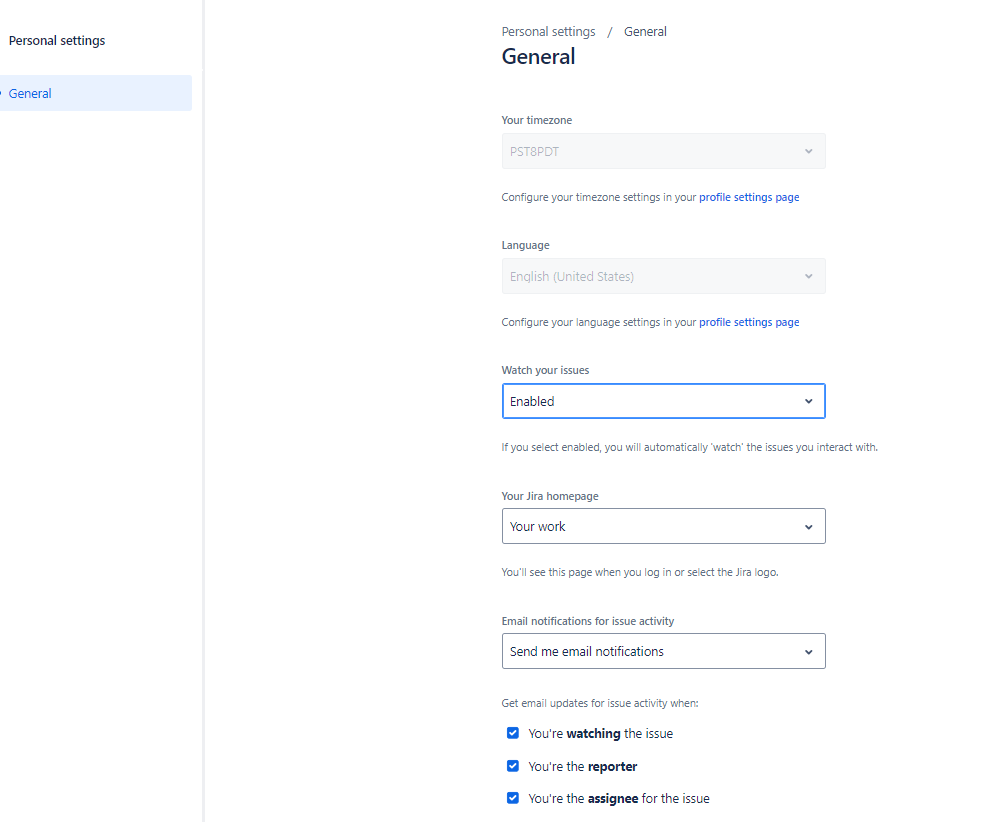Follow the profile settings page link under Language
The height and width of the screenshot is (822, 998).
pos(749,323)
